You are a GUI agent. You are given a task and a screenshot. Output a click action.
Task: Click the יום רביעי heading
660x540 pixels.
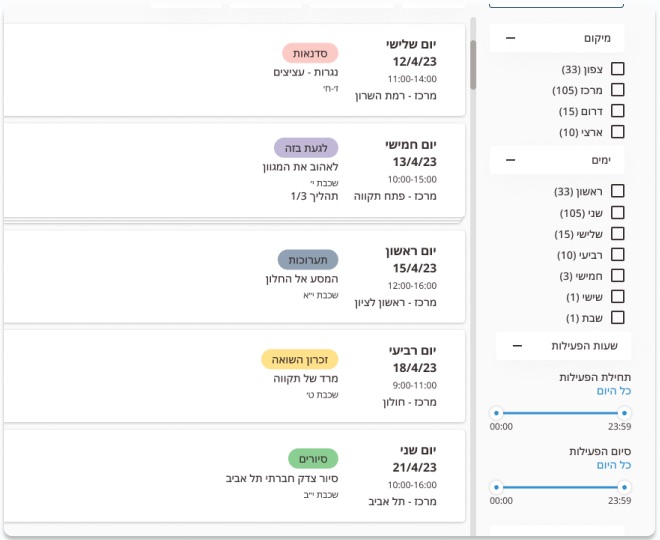click(x=413, y=351)
